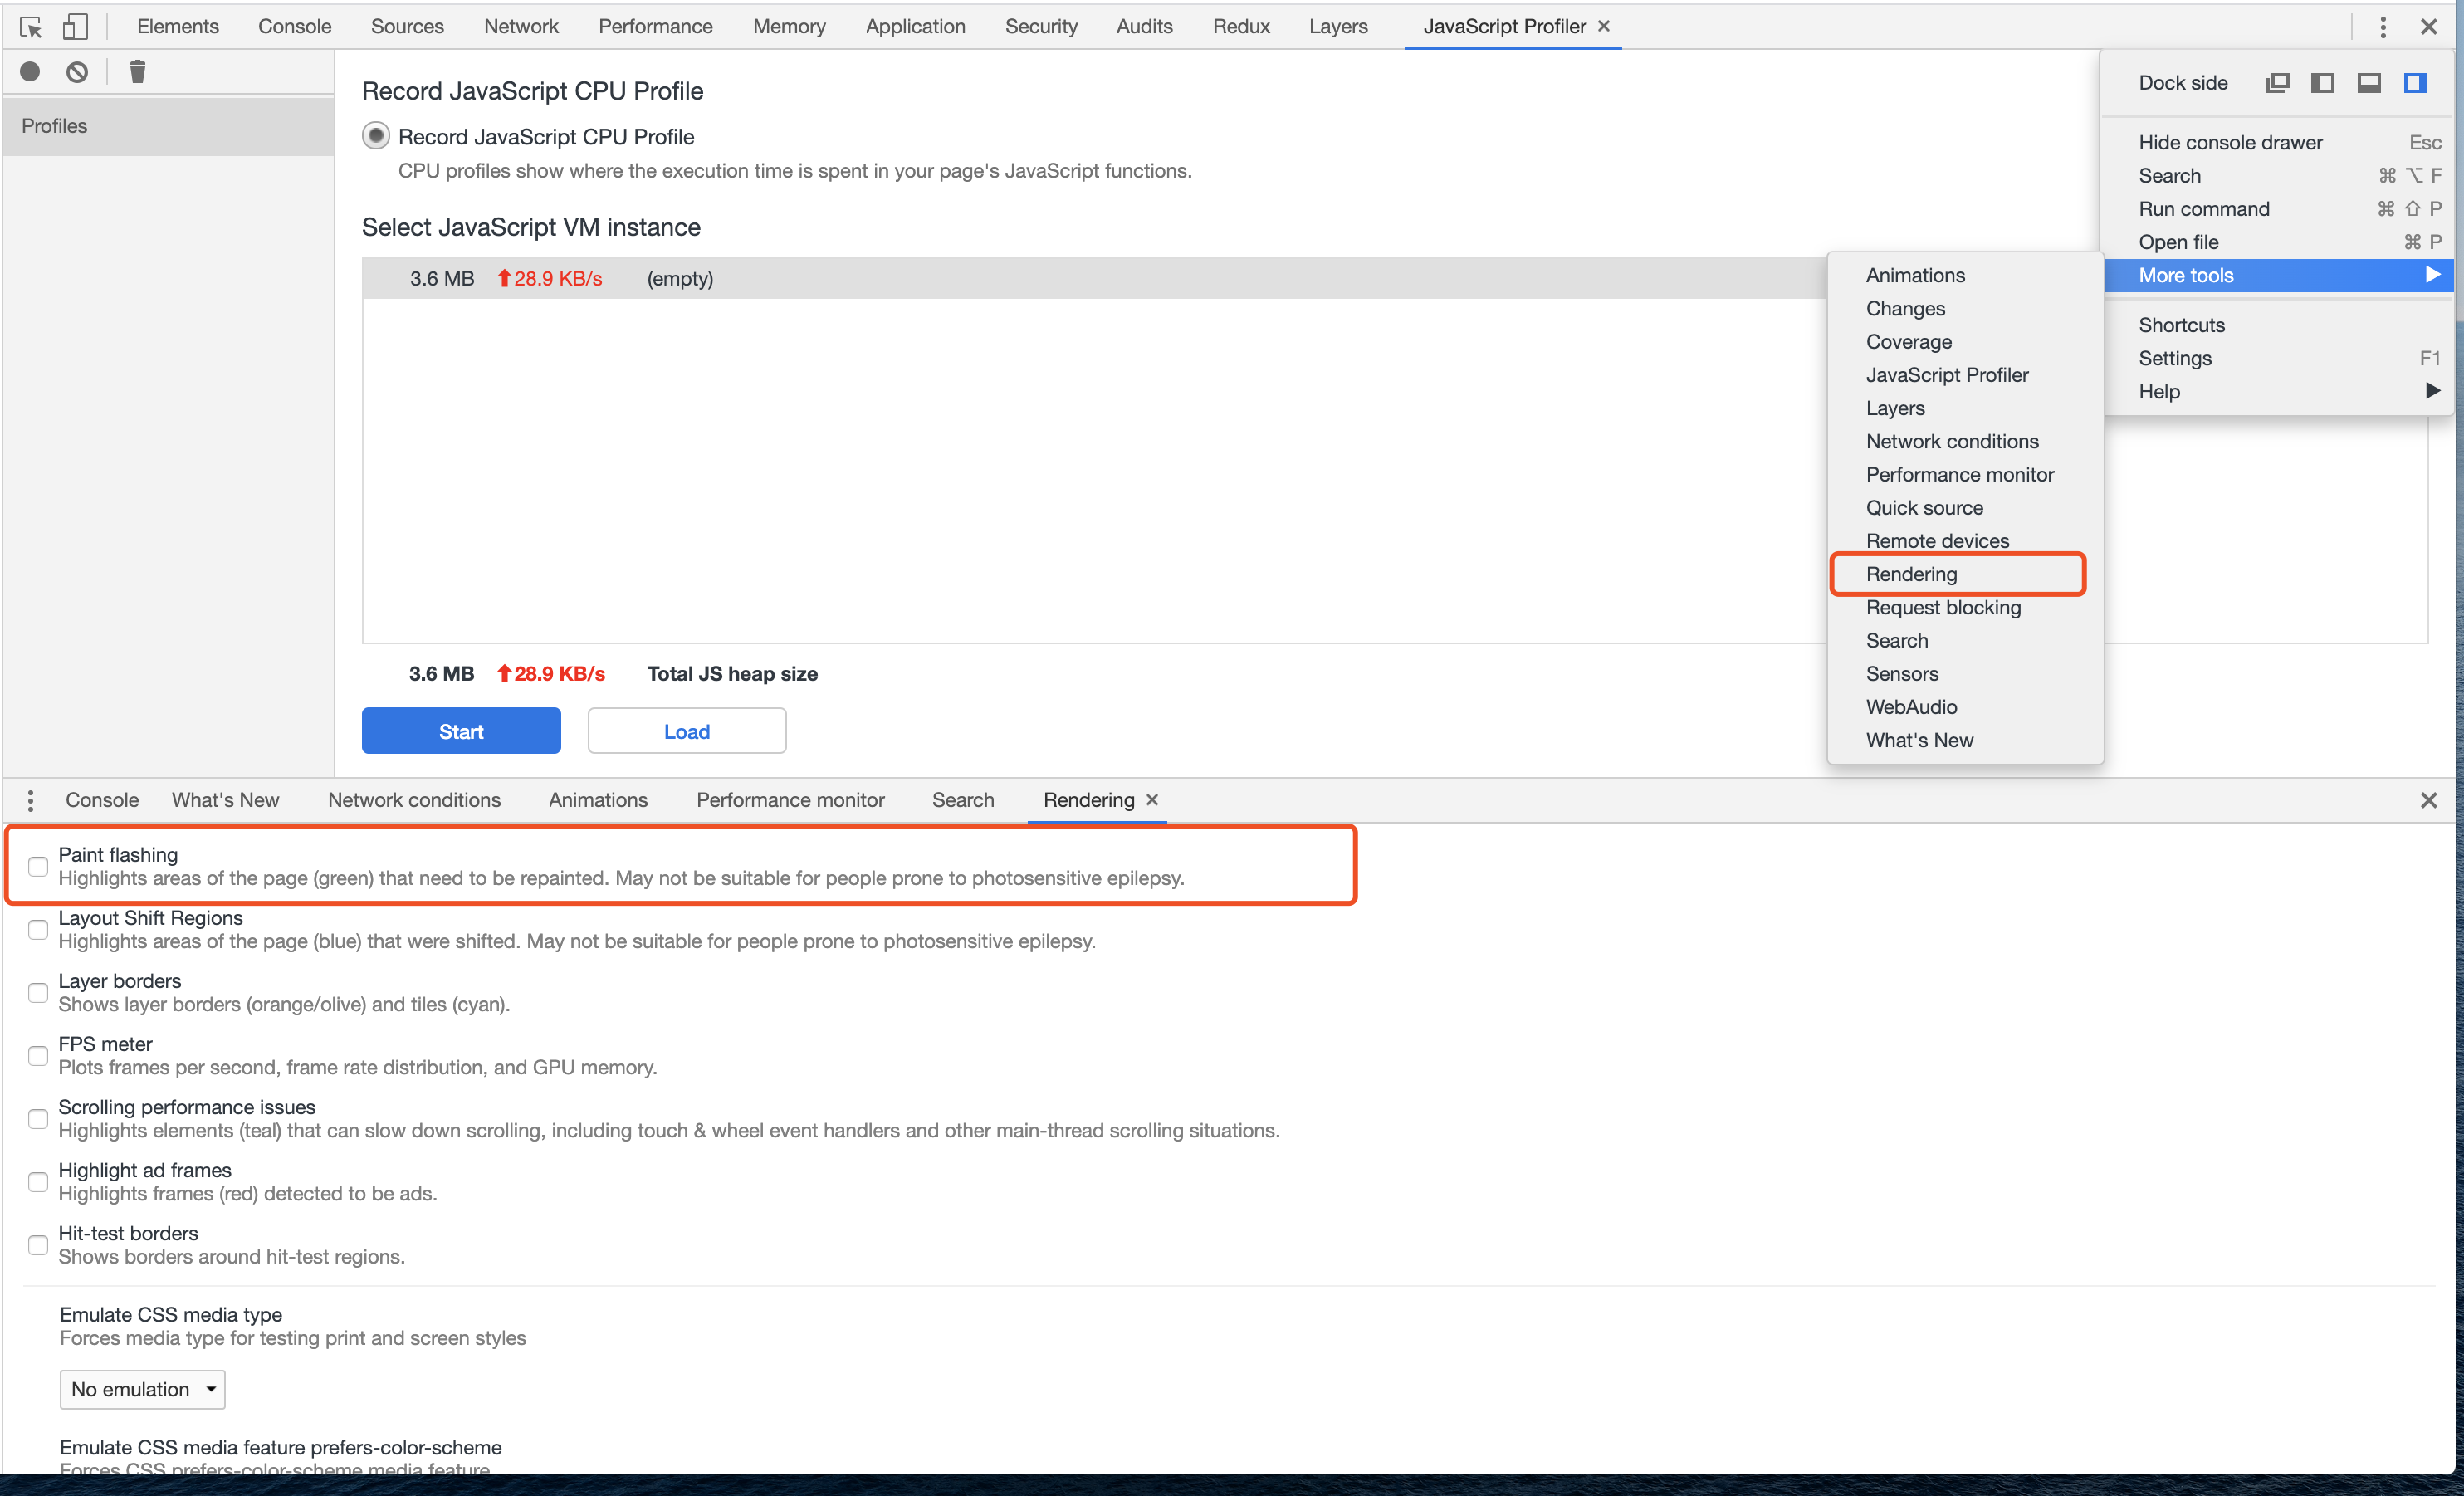Image resolution: width=2464 pixels, height=1496 pixels.
Task: Enable the Paint flashing checkbox
Action: click(38, 866)
